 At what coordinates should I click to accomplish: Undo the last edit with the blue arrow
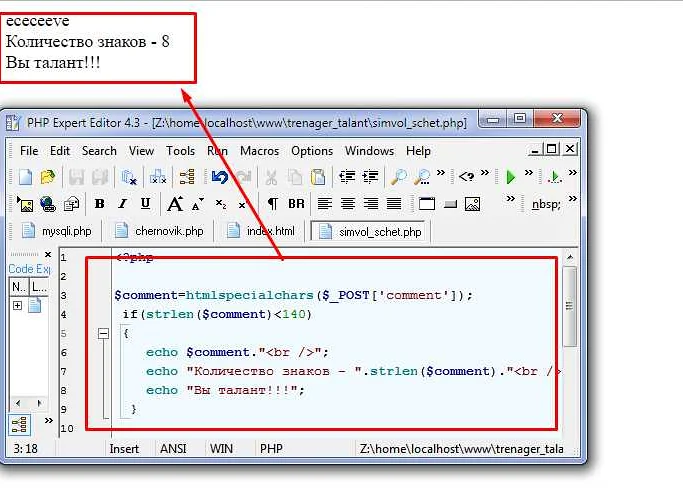pos(220,177)
